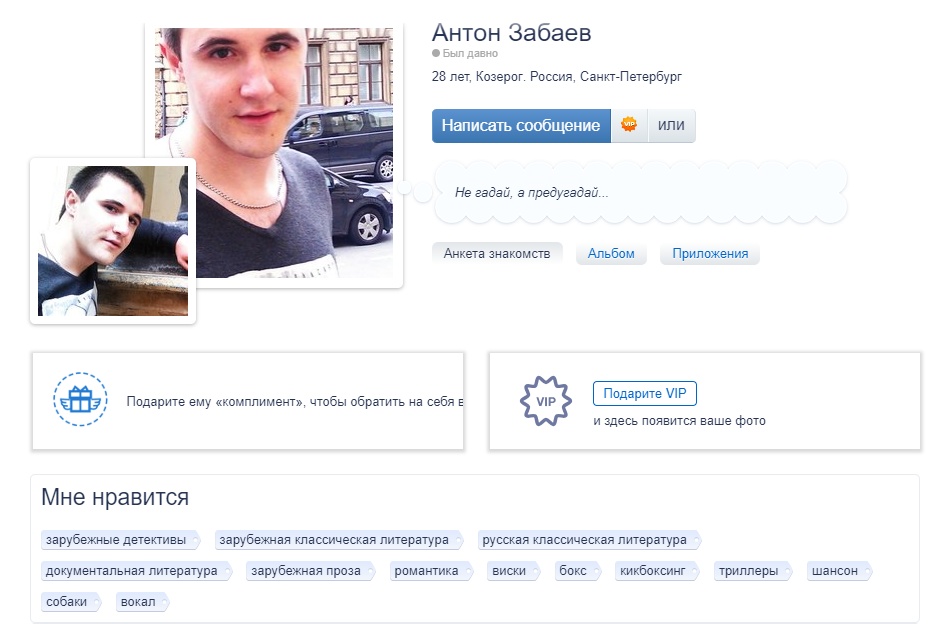Click 'Написать сообщение' button

pyautogui.click(x=521, y=126)
